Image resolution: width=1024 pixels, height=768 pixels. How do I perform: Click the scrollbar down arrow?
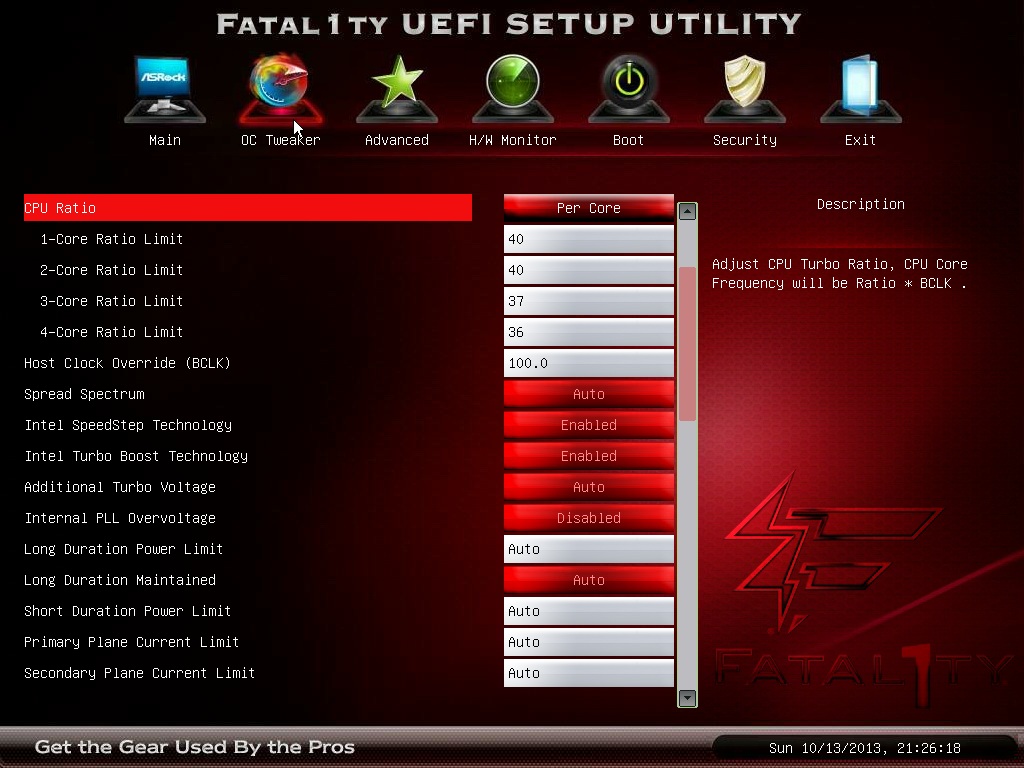pos(687,697)
